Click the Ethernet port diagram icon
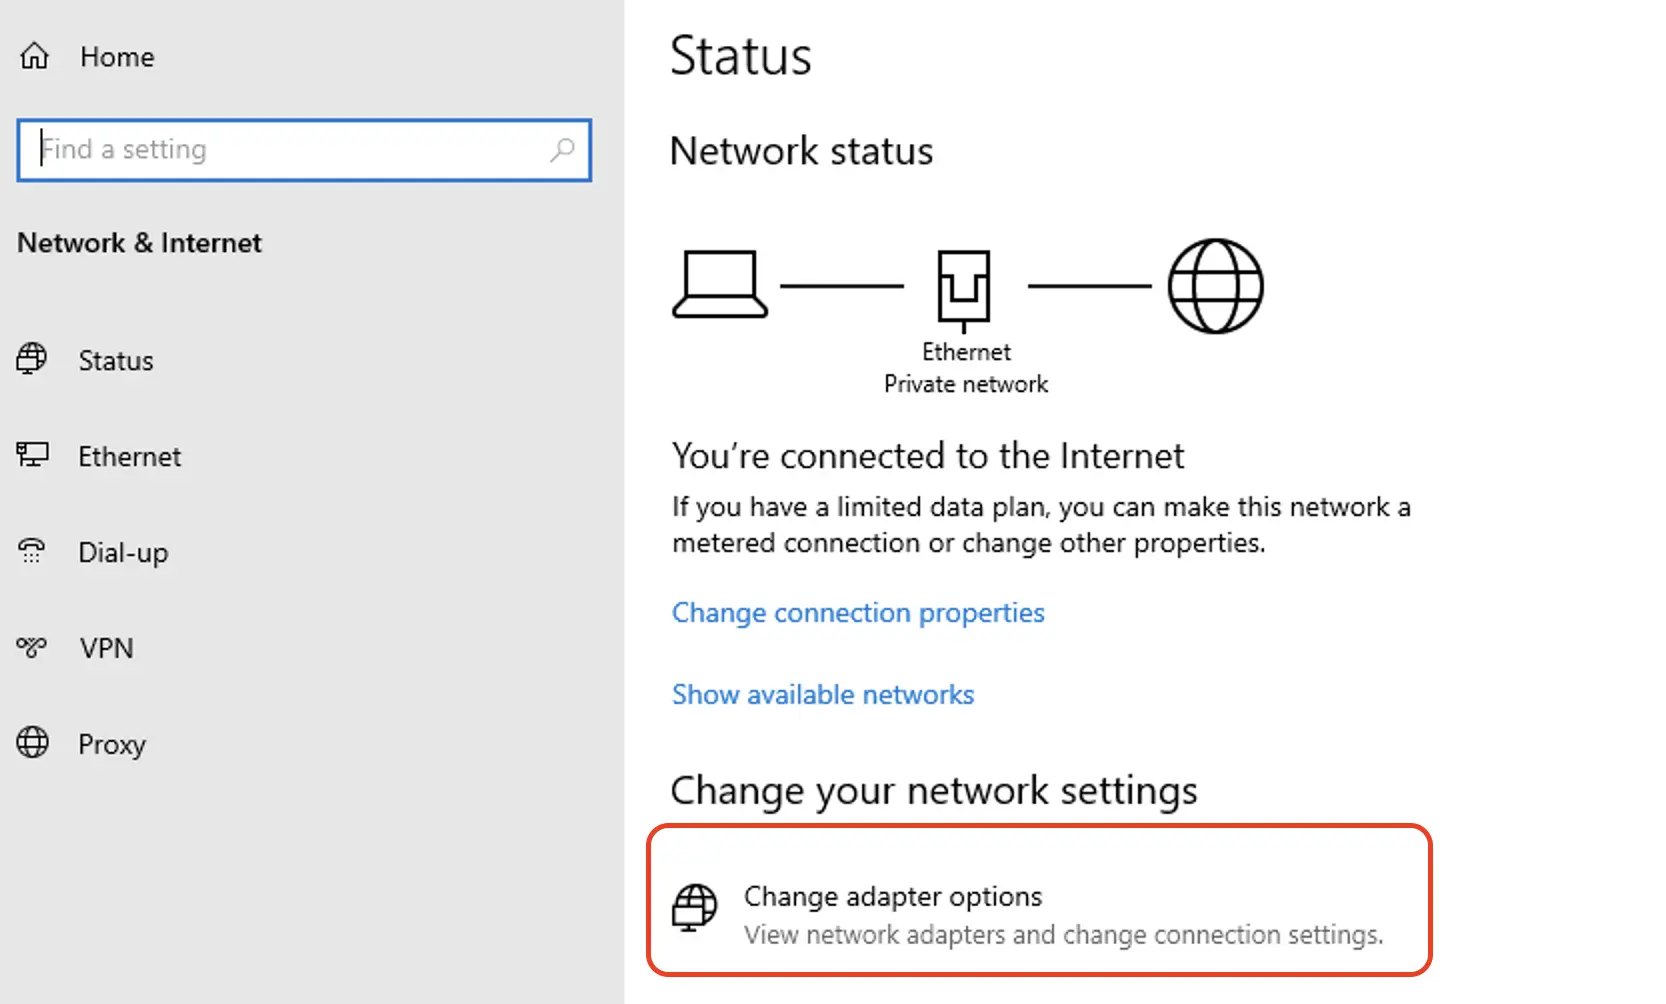Image resolution: width=1666 pixels, height=1004 pixels. pyautogui.click(x=964, y=288)
